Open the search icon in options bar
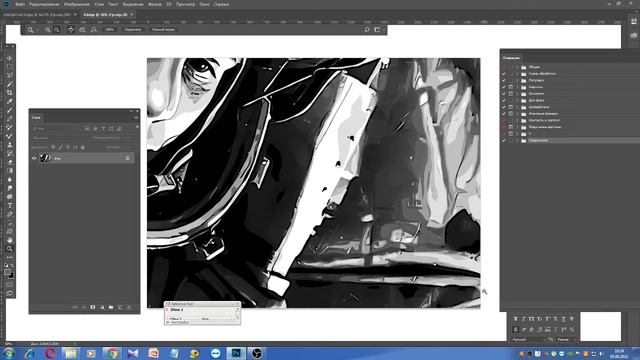Viewport: 640px width, 360px height. click(x=367, y=30)
